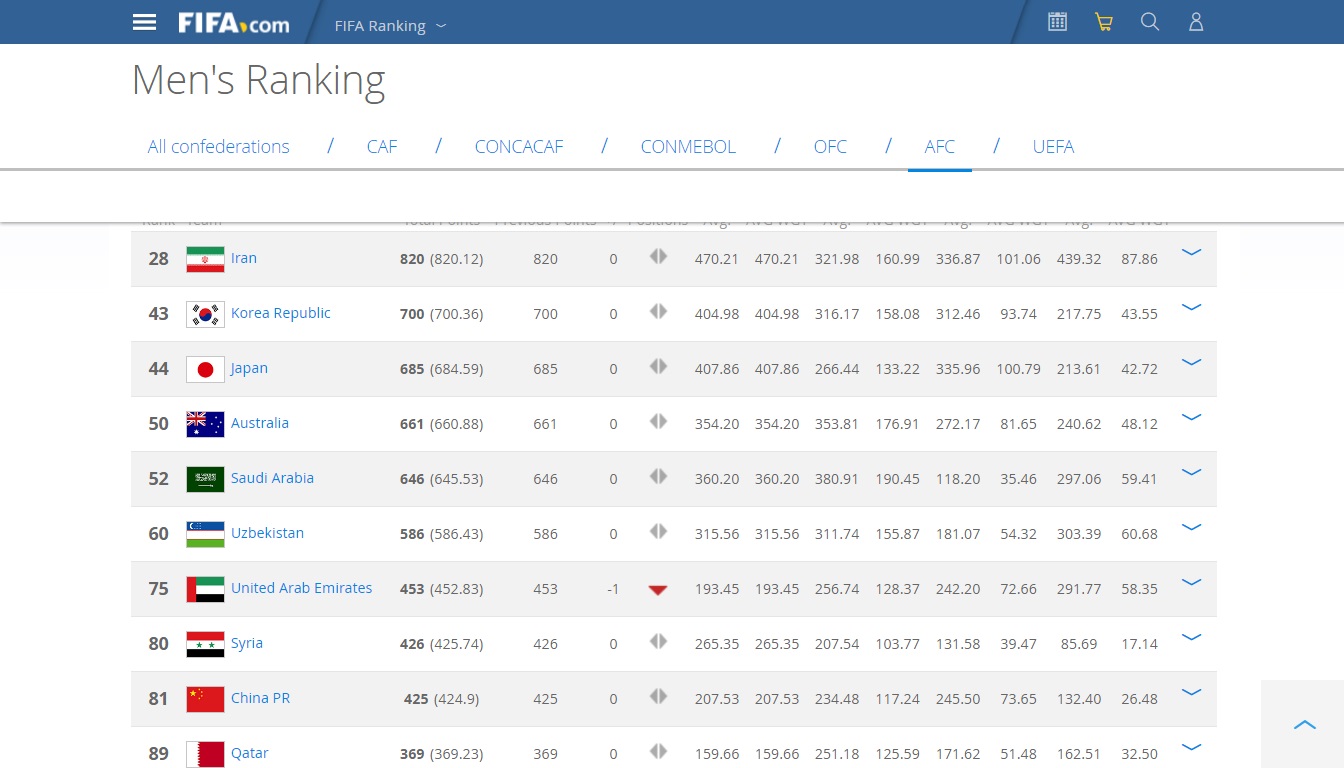Expand the Iran row details

pyautogui.click(x=1191, y=253)
